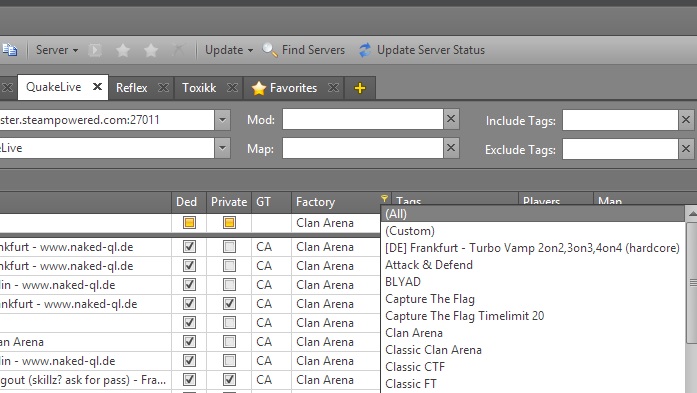Clear the Include Tags field with the X
Image resolution: width=697 pixels, height=393 pixels.
click(x=686, y=120)
